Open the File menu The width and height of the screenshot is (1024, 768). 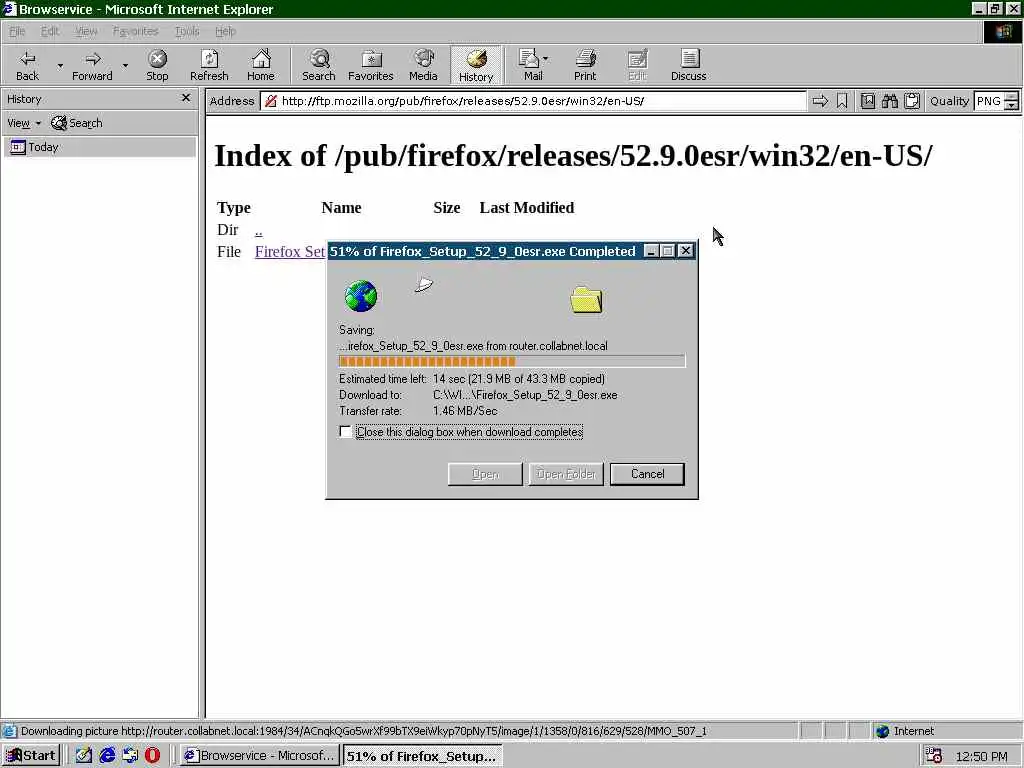pyautogui.click(x=17, y=31)
